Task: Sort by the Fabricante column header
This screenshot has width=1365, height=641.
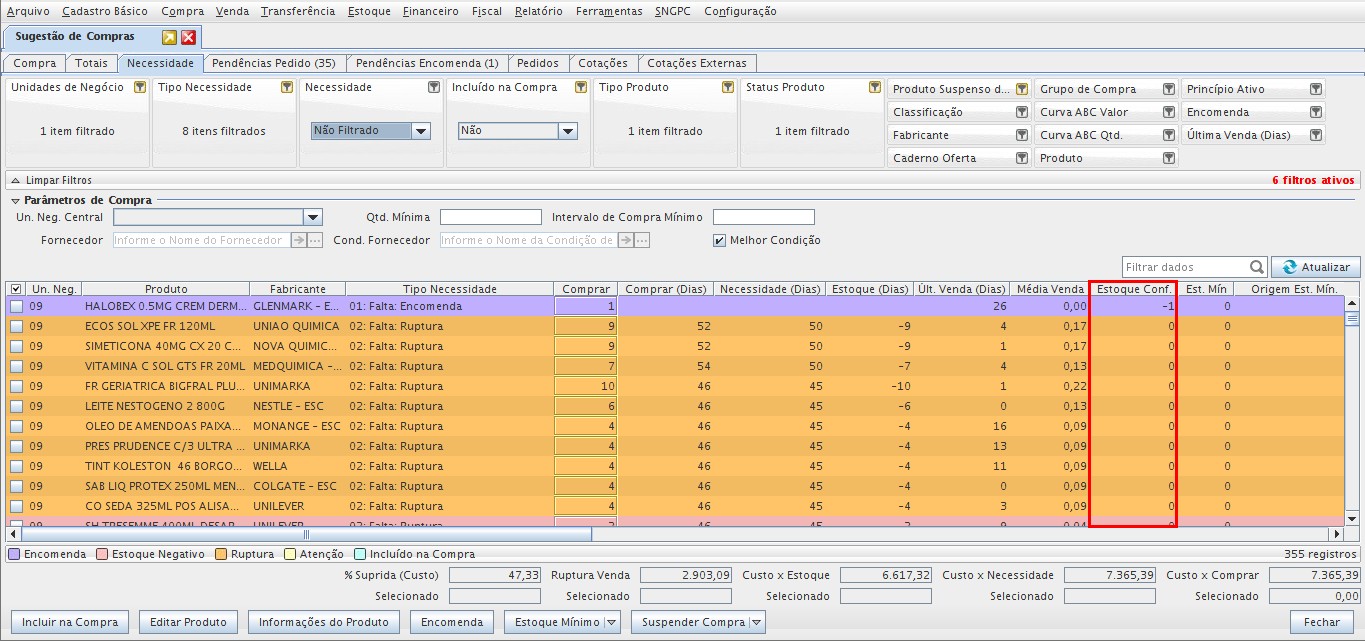Action: [x=298, y=289]
